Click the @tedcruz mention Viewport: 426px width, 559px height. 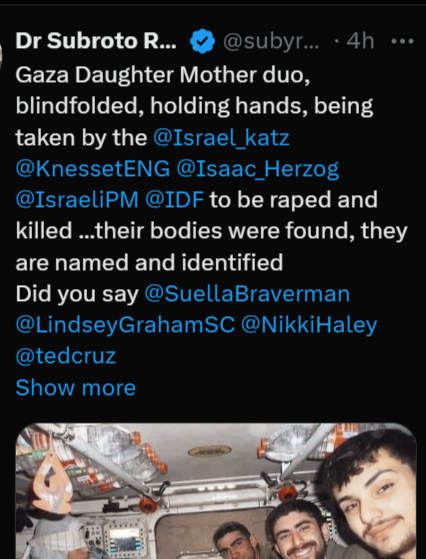click(66, 357)
